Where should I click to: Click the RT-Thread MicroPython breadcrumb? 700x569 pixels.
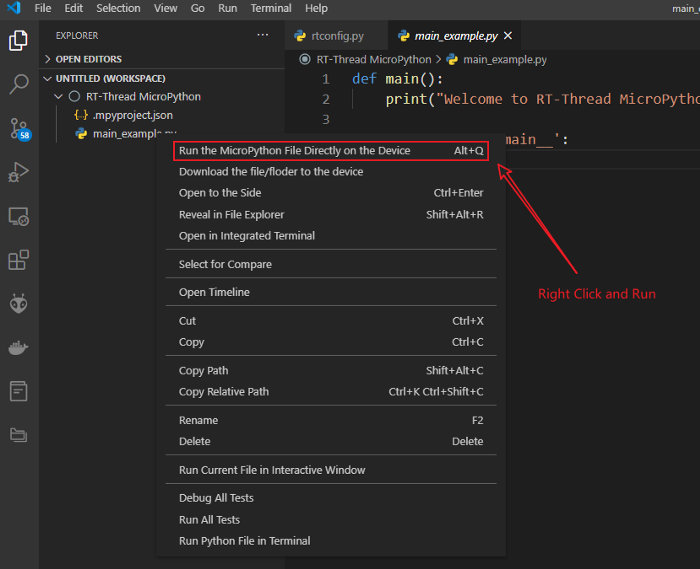point(374,59)
